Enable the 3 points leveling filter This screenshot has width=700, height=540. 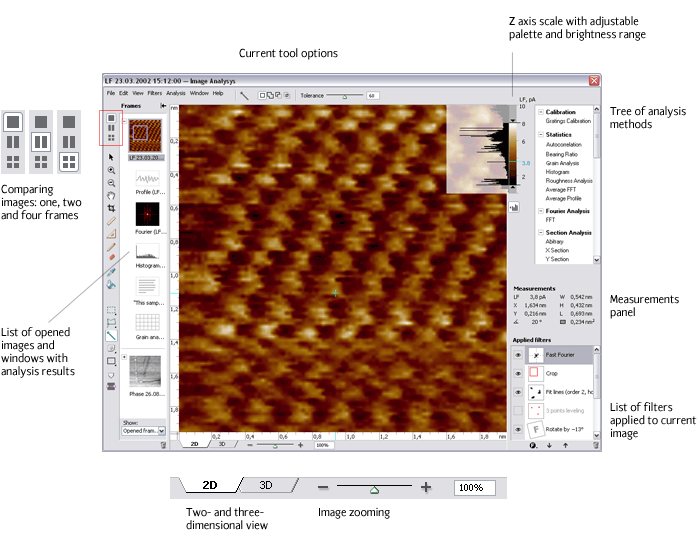(518, 410)
